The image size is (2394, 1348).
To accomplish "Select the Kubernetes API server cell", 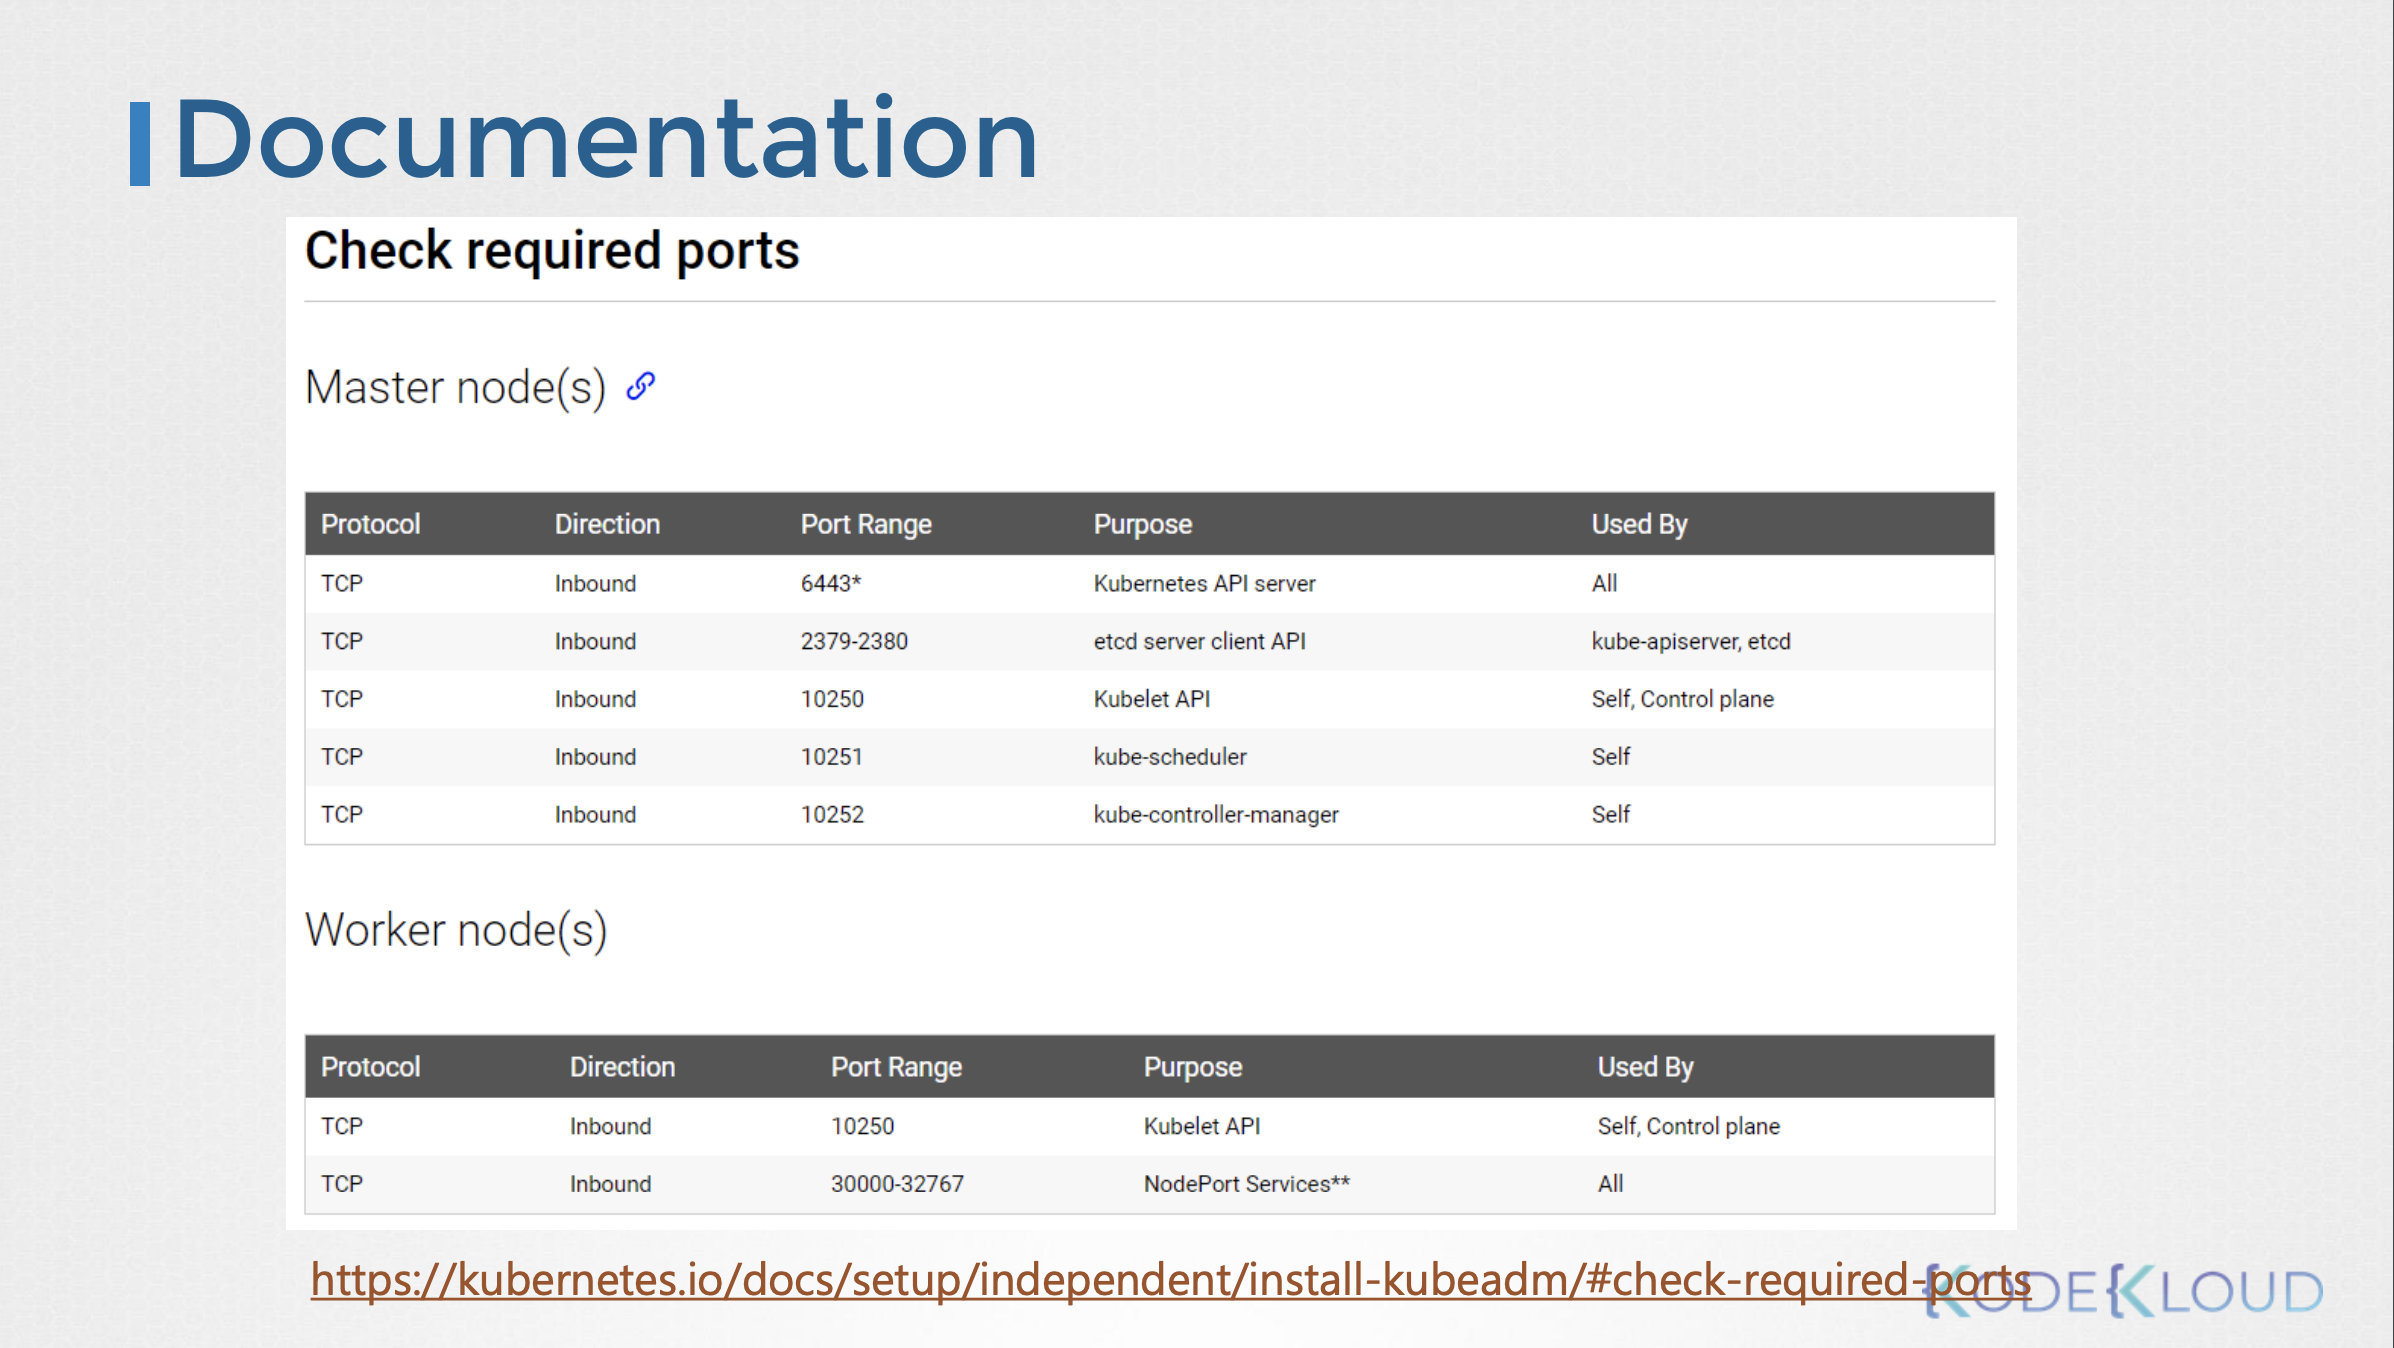I will tap(1204, 583).
